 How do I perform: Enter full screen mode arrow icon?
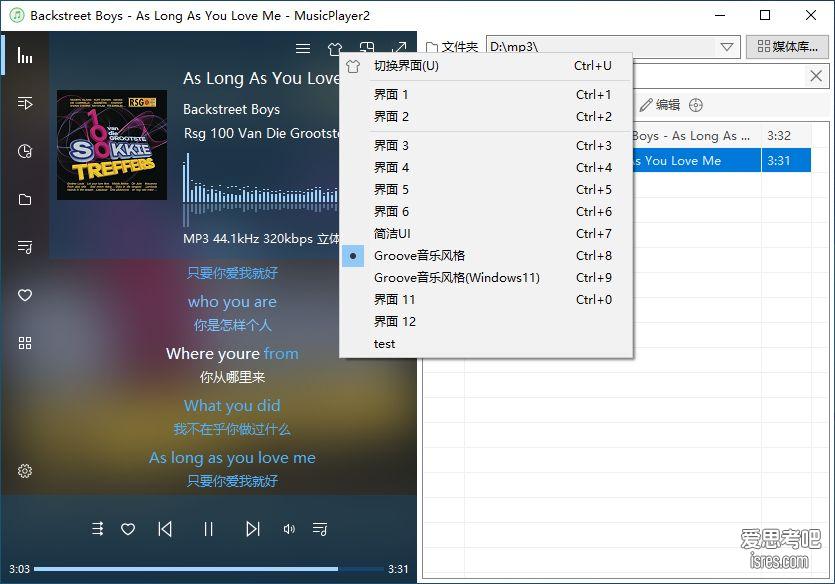pyautogui.click(x=399, y=47)
